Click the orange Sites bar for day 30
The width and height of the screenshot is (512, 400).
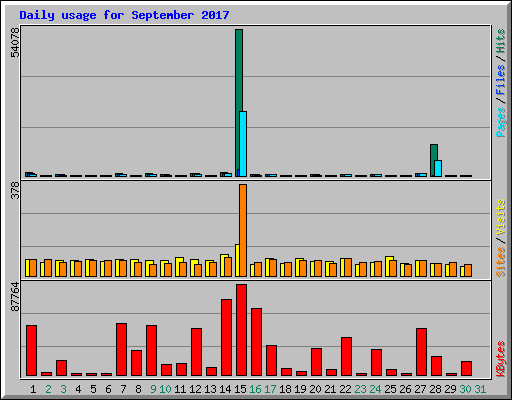(x=468, y=270)
